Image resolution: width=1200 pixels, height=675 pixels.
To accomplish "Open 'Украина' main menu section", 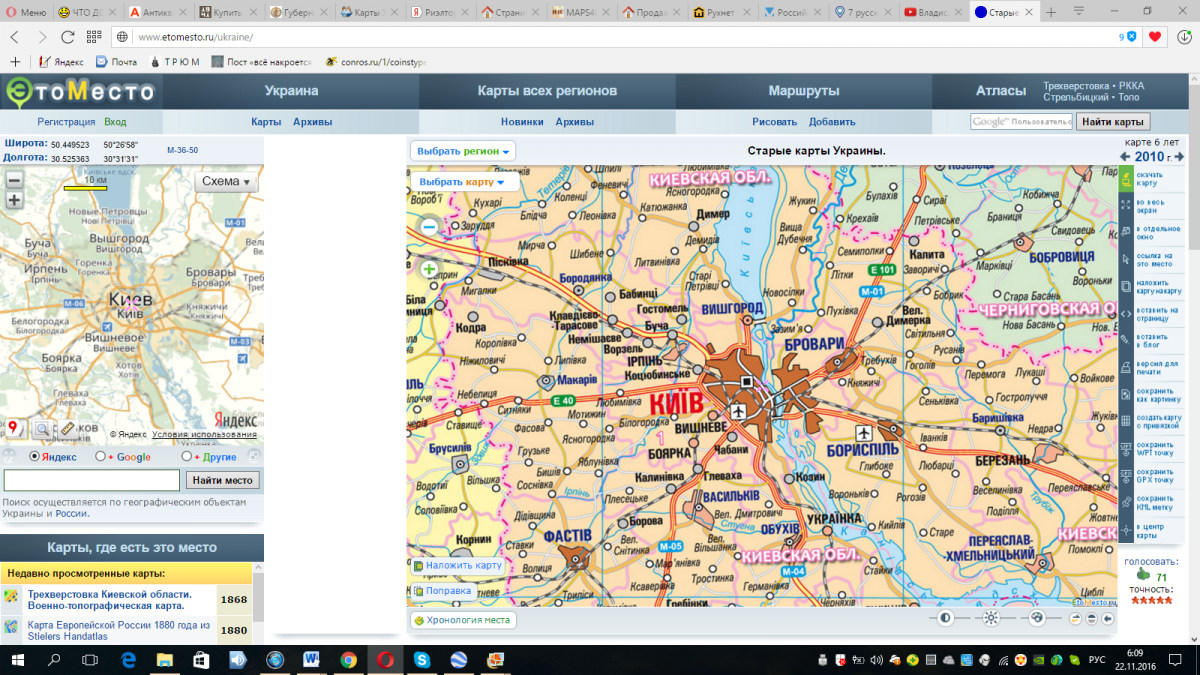I will pyautogui.click(x=291, y=91).
